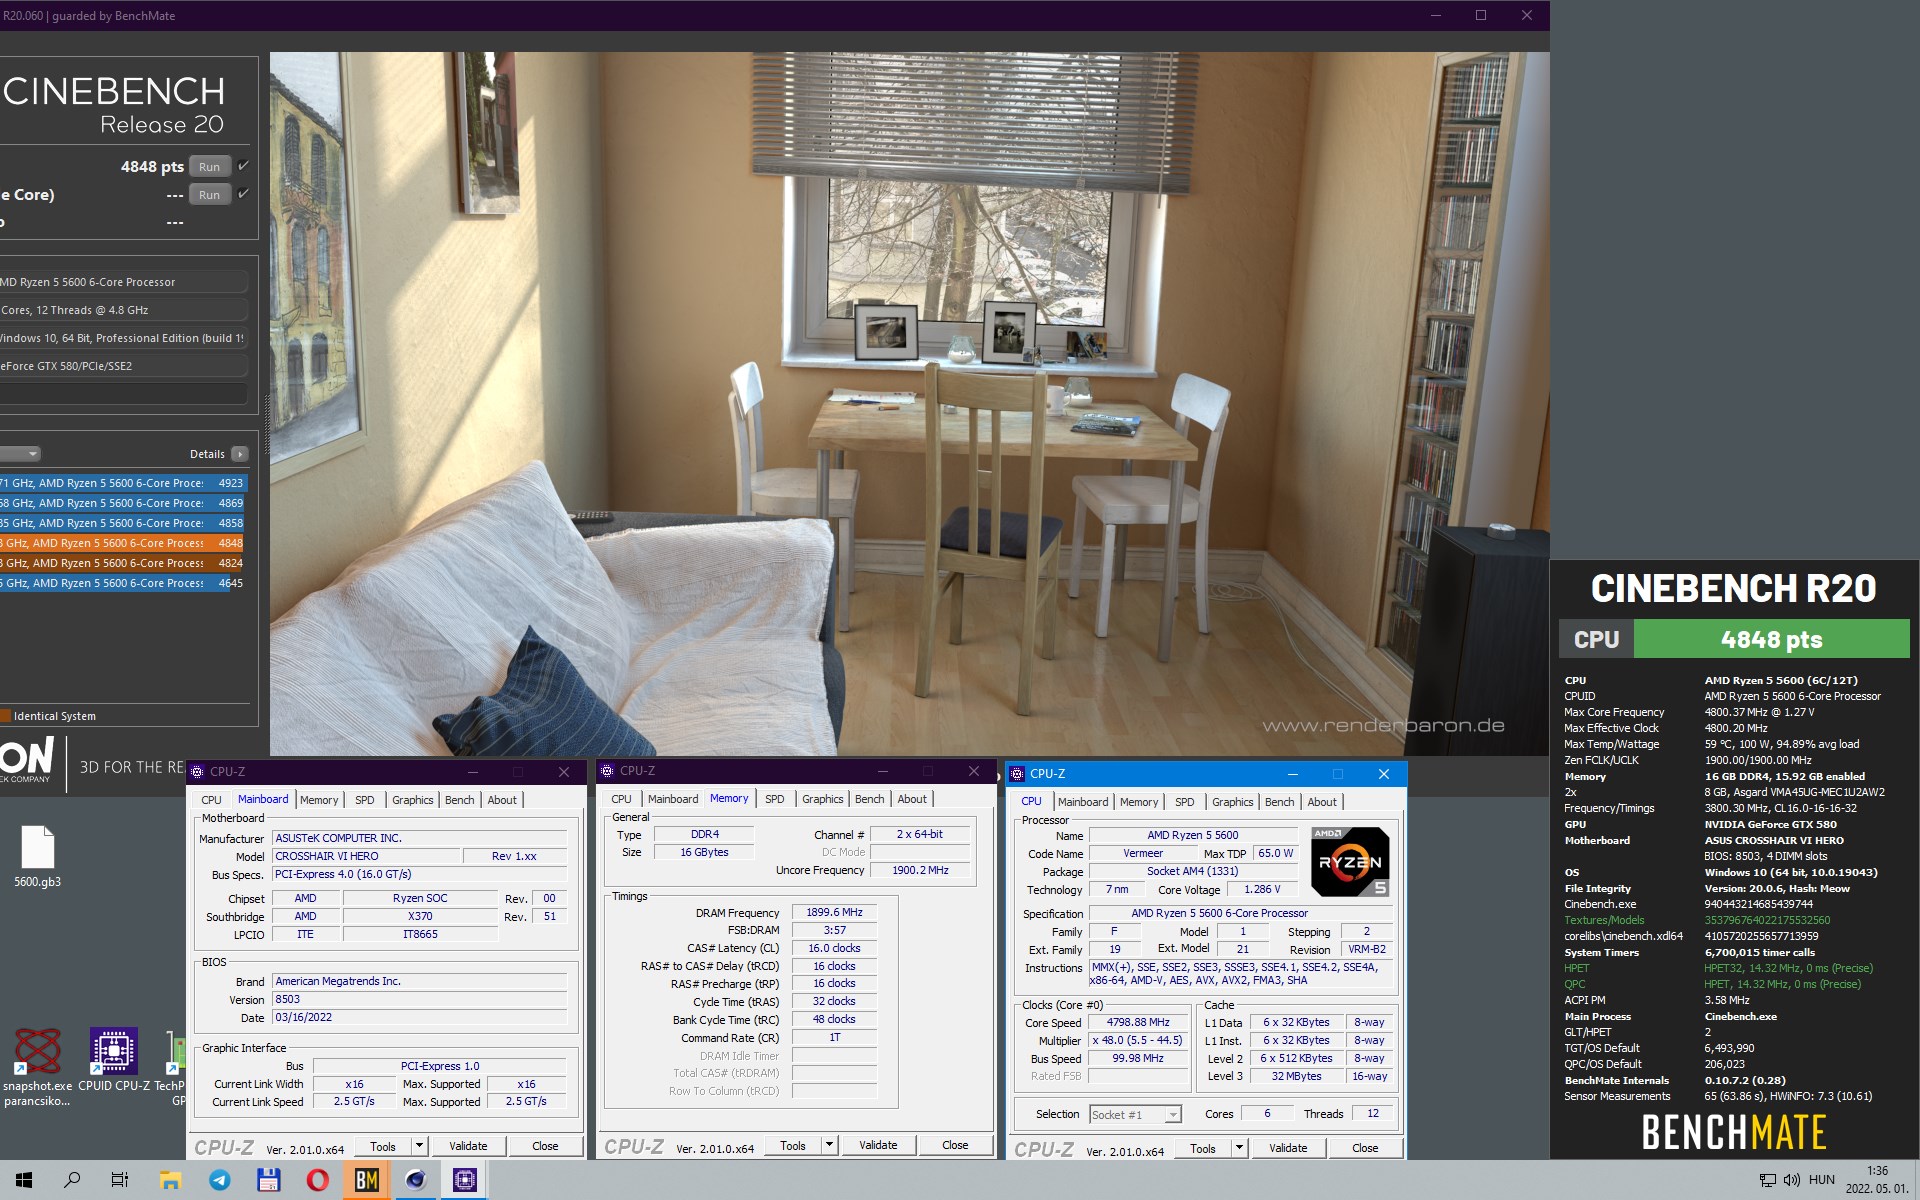Screen dimensions: 1920x1200
Task: Open Tools dropdown arrow in CPU tab CPU-Z window
Action: (x=1240, y=1148)
